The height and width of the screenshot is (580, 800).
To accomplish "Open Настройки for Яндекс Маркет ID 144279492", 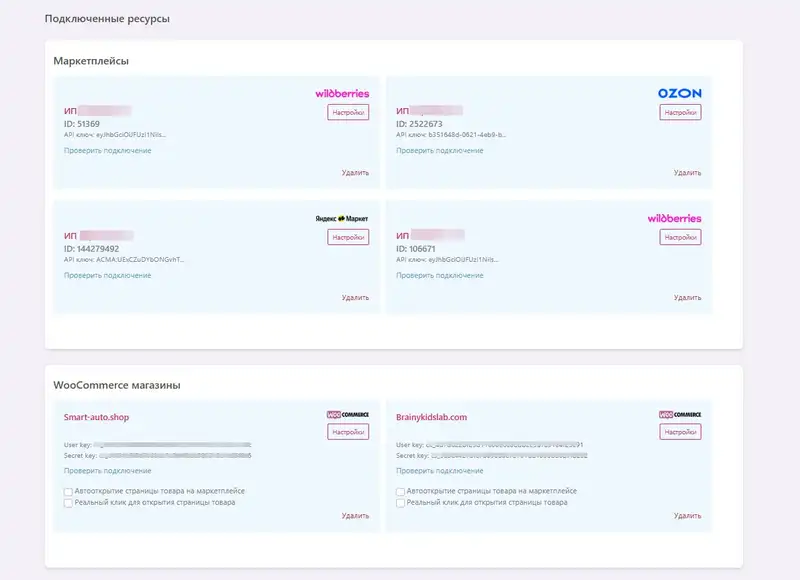I will click(348, 237).
